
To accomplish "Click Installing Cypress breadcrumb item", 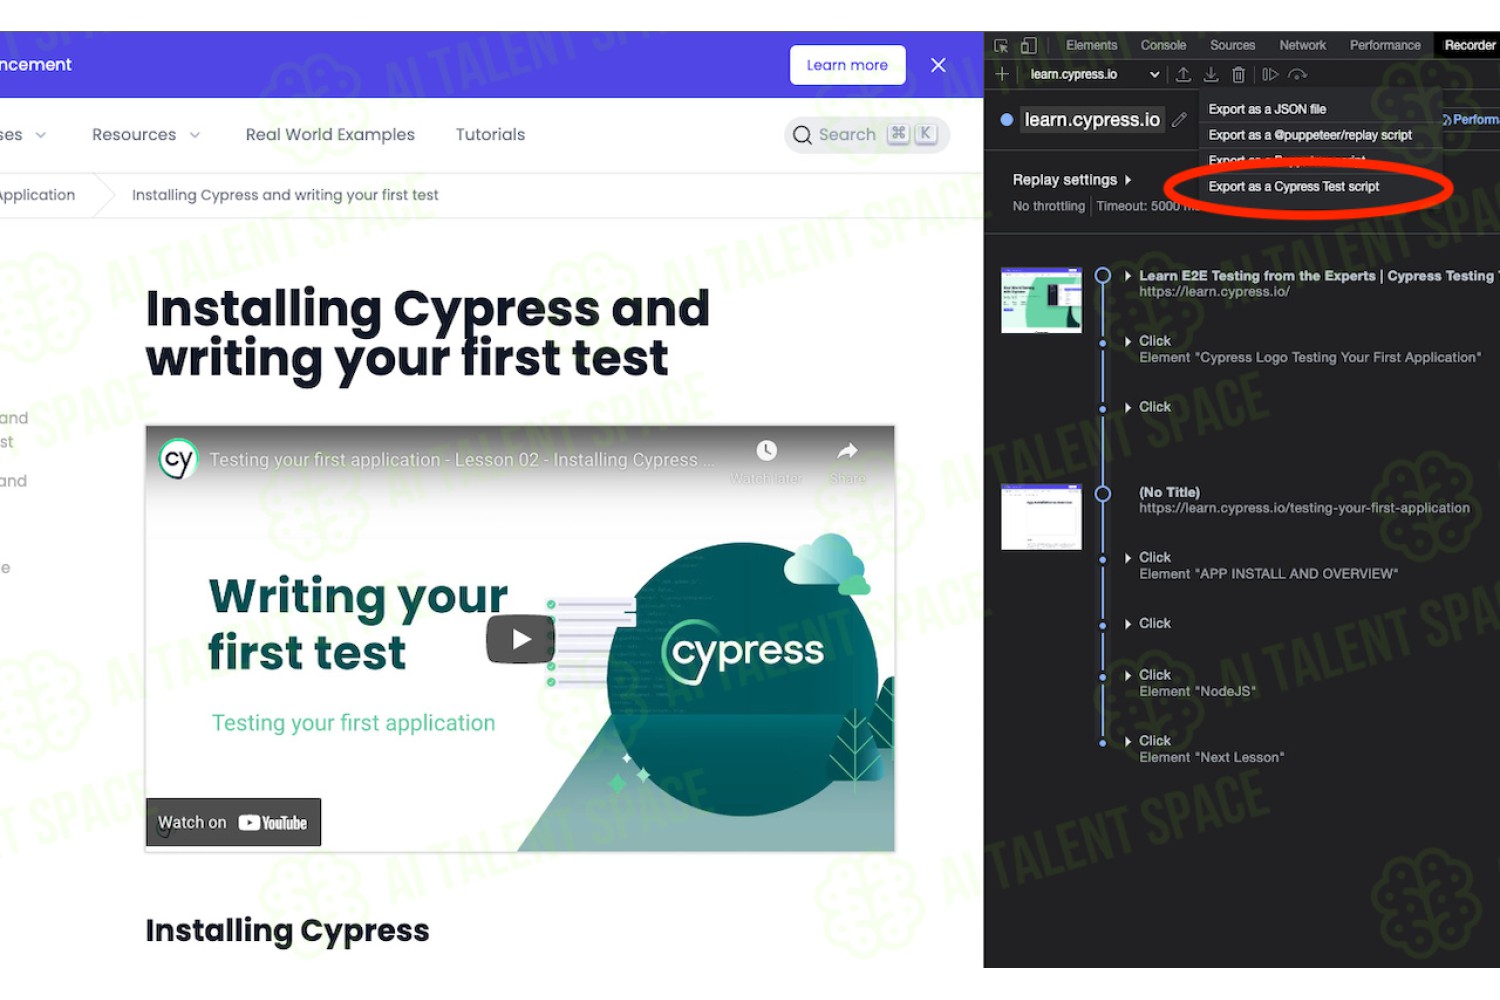I will 285,195.
